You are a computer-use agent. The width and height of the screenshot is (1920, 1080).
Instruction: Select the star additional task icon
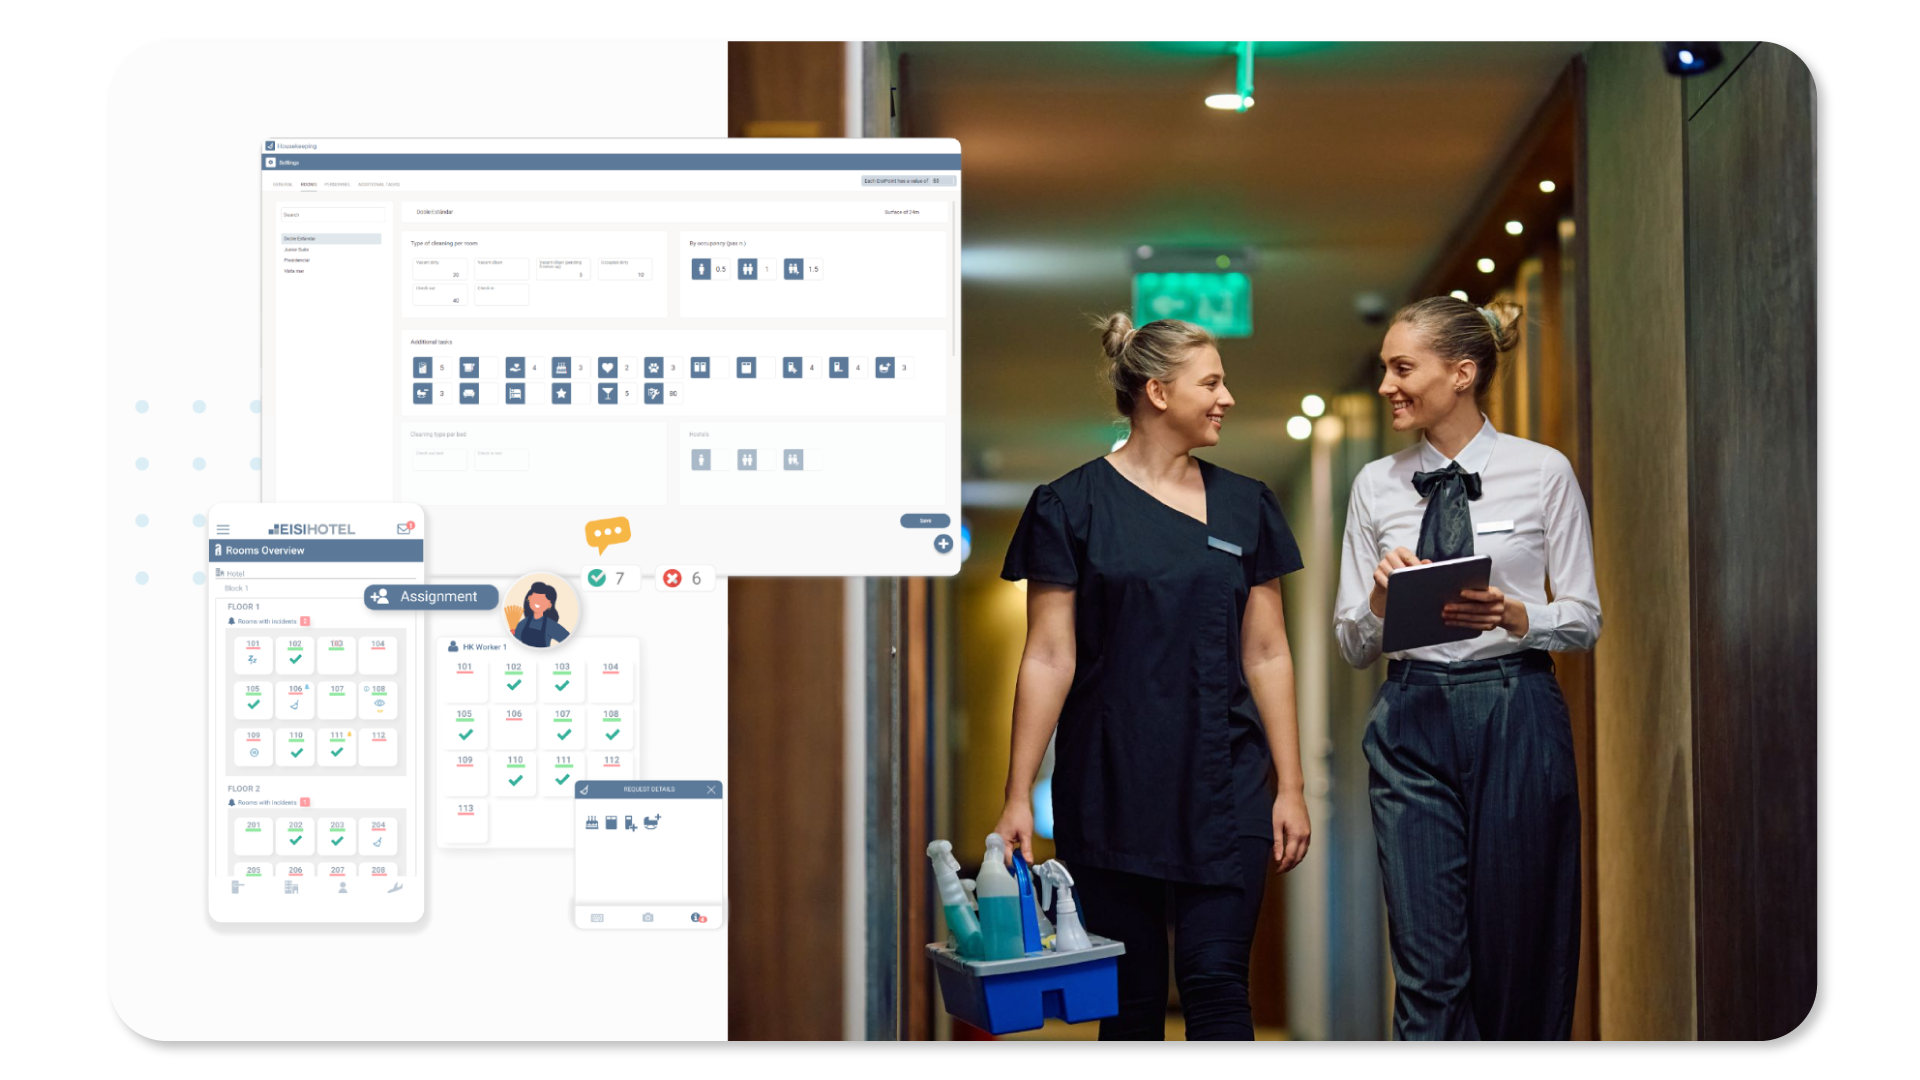(x=561, y=394)
